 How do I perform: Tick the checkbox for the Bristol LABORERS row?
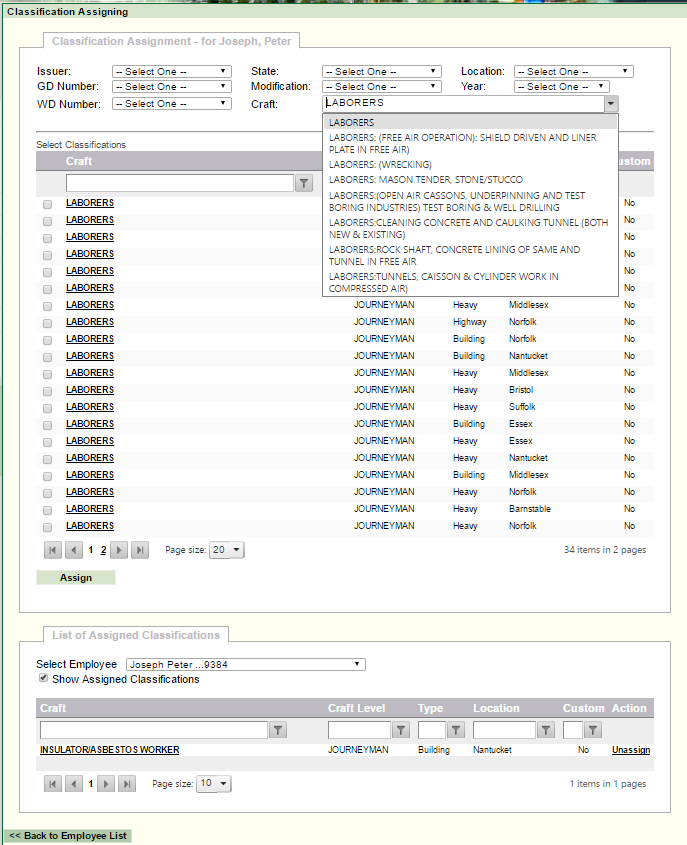tap(47, 390)
